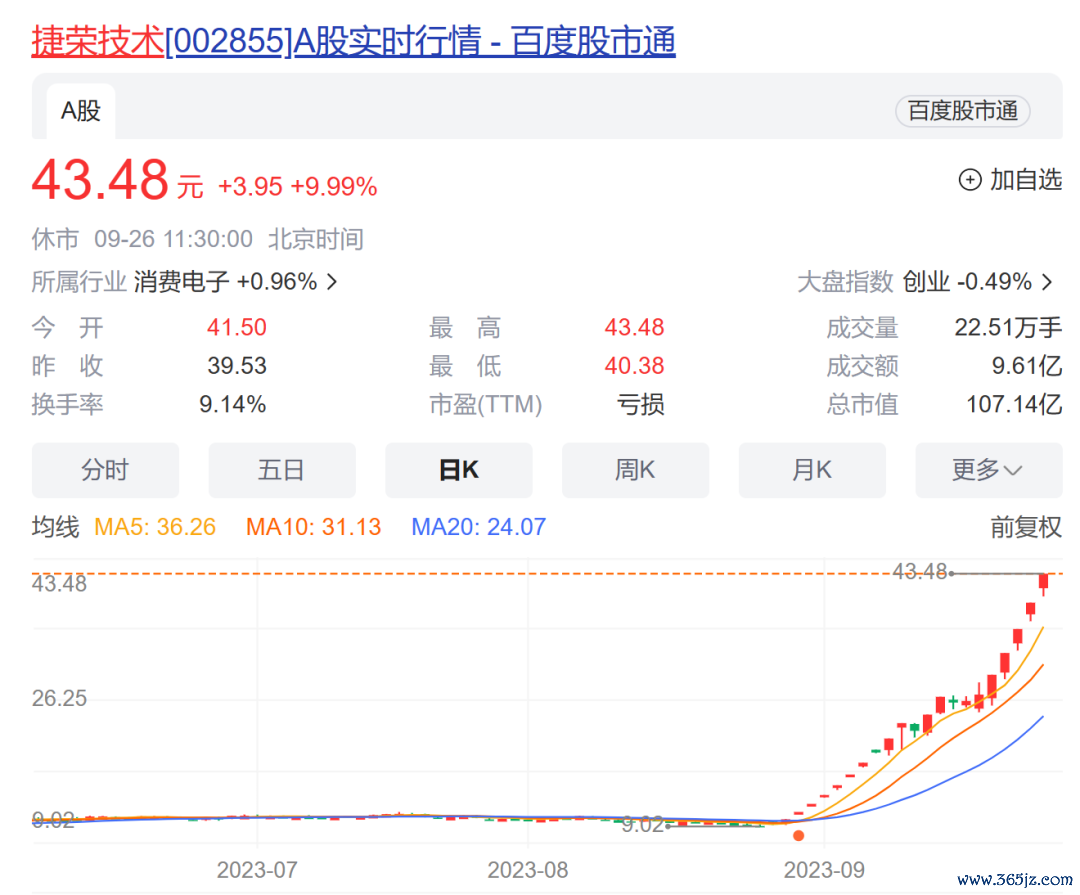Click the 前复权 adjustment option

pos(1026,527)
